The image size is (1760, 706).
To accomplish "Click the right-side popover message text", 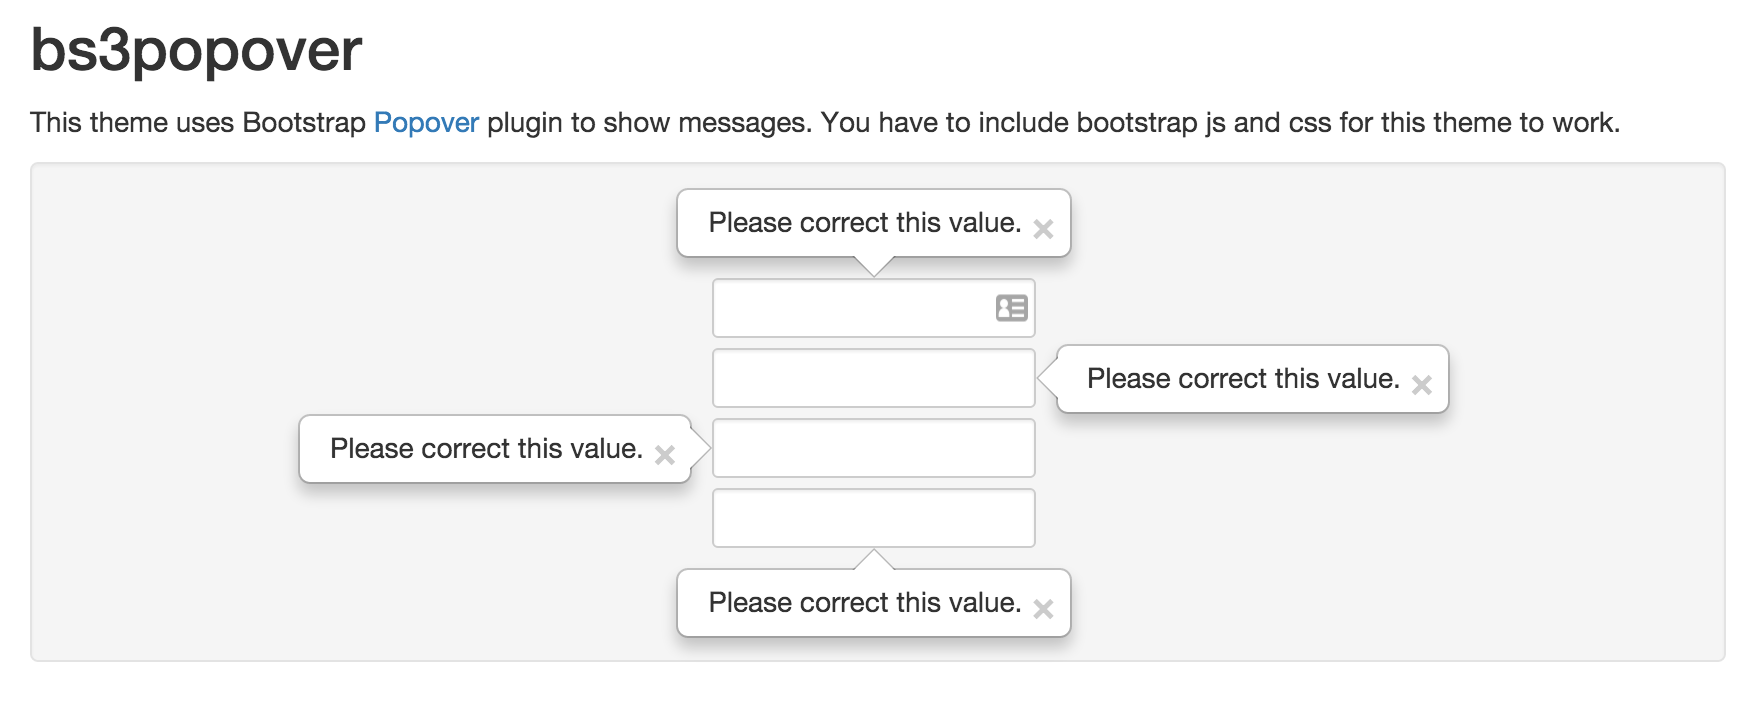I will coord(1243,379).
